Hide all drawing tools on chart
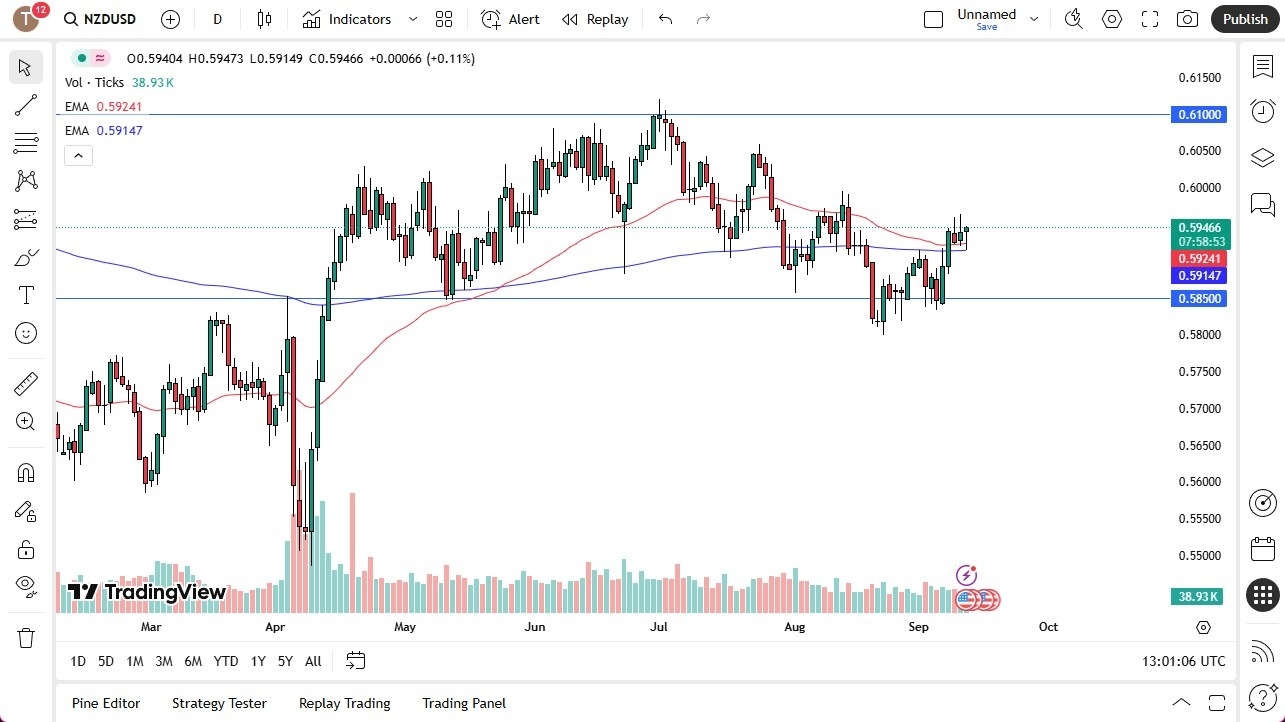The width and height of the screenshot is (1285, 722). (x=25, y=586)
